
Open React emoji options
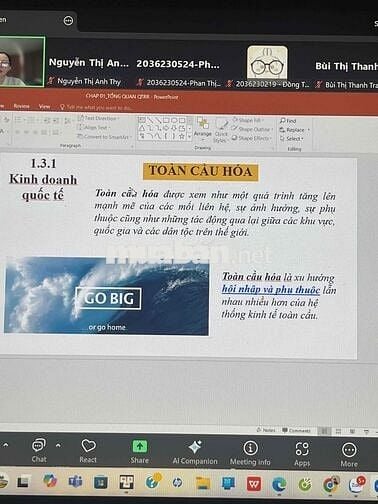pyautogui.click(x=88, y=451)
